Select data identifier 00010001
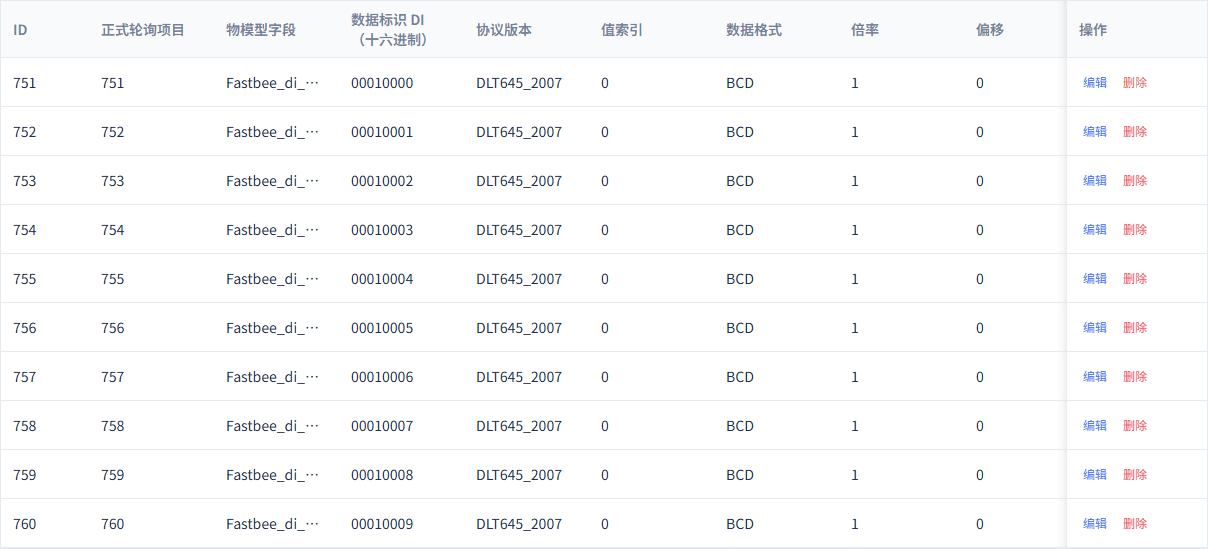This screenshot has width=1208, height=549. (382, 132)
